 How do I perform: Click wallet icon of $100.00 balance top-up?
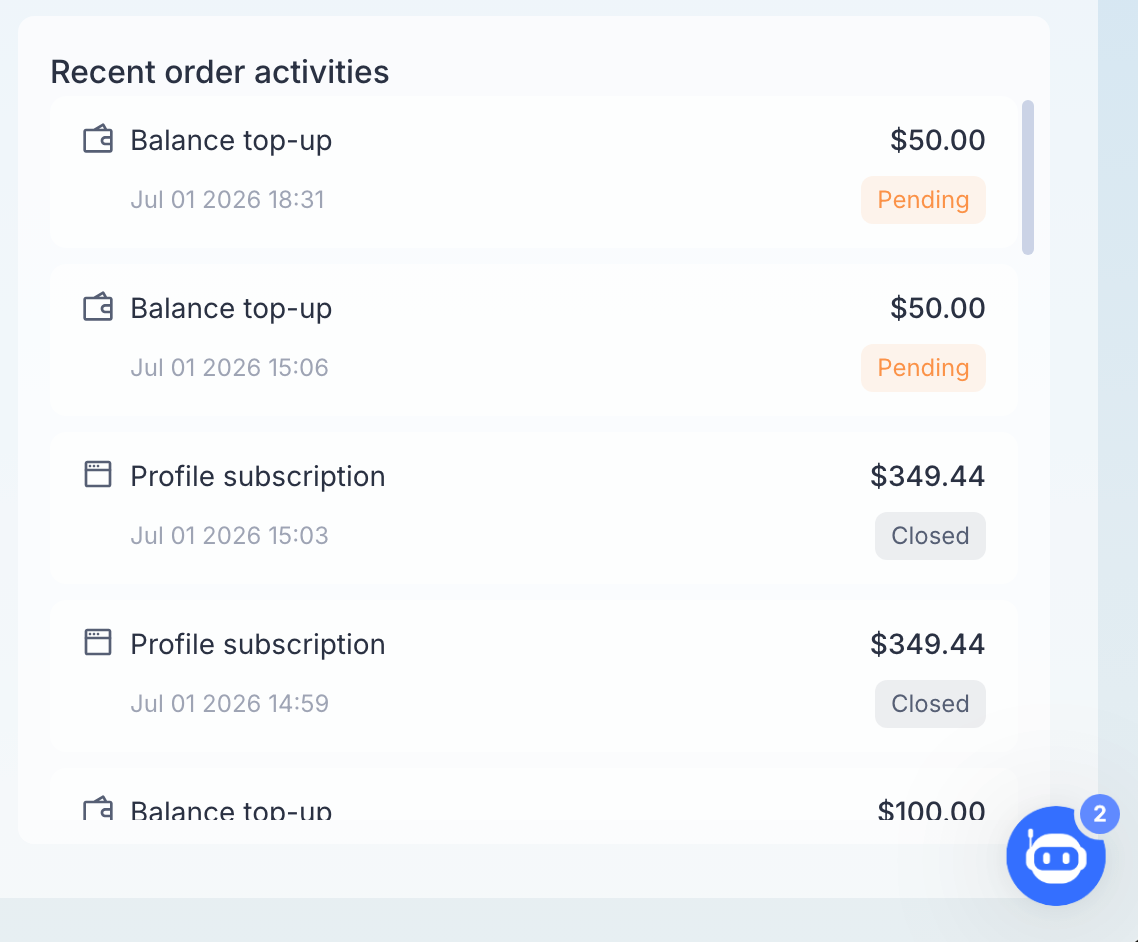[x=98, y=808]
